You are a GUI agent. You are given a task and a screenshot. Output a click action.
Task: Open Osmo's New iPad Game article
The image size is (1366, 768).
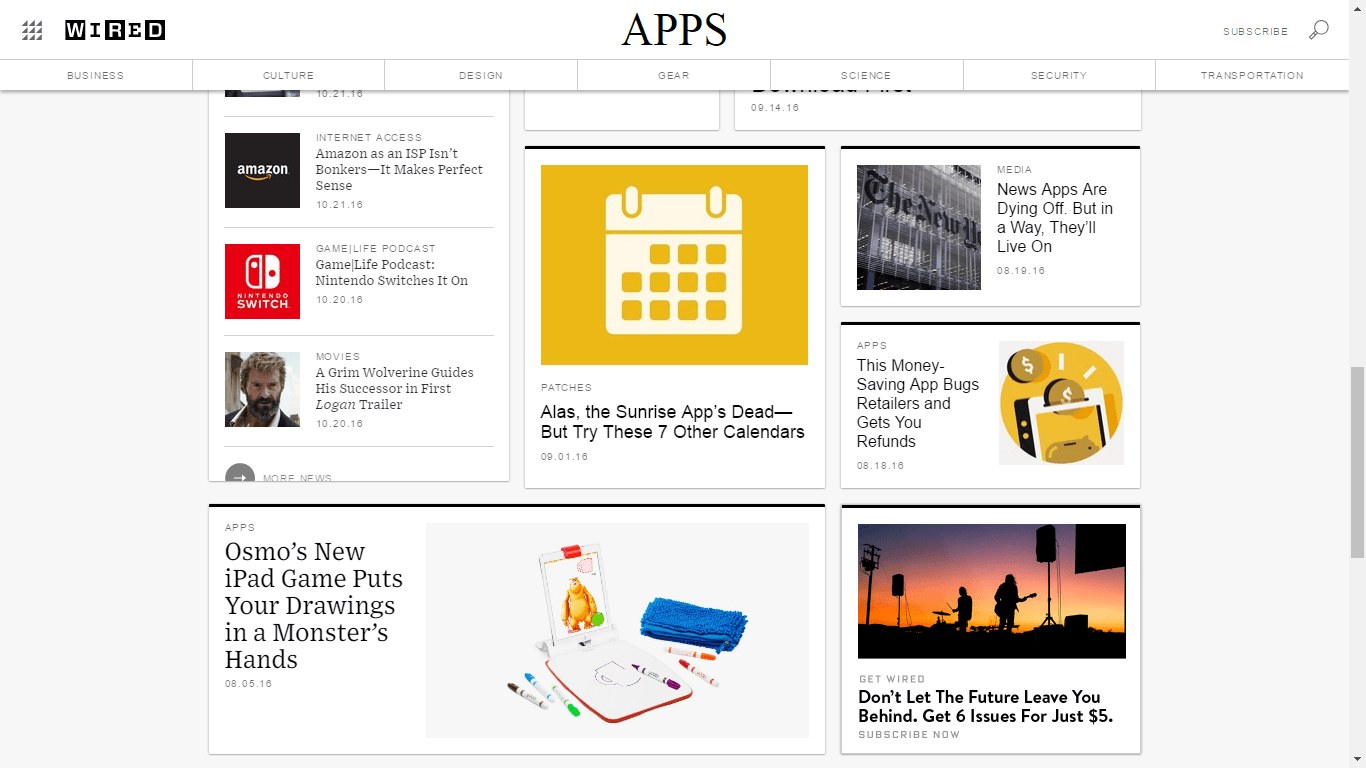point(314,605)
